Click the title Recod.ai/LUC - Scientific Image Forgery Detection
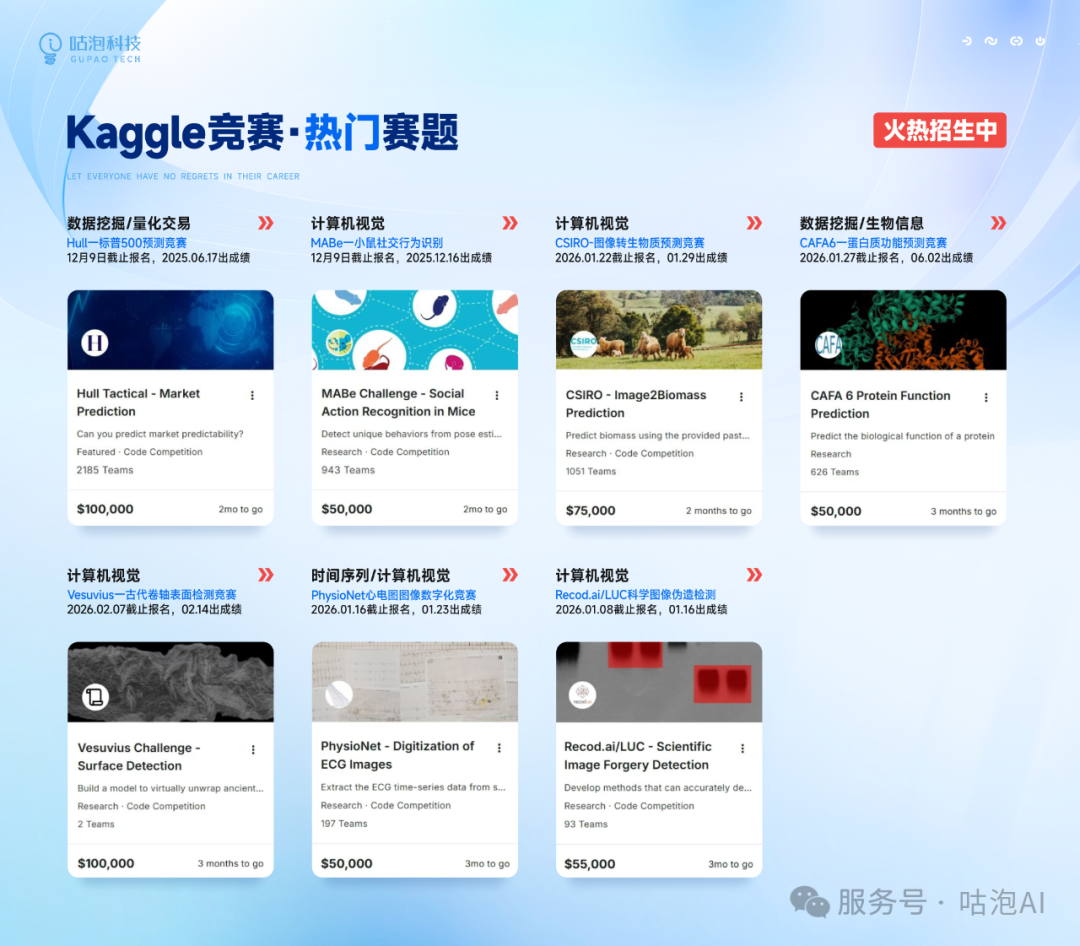 (638, 756)
